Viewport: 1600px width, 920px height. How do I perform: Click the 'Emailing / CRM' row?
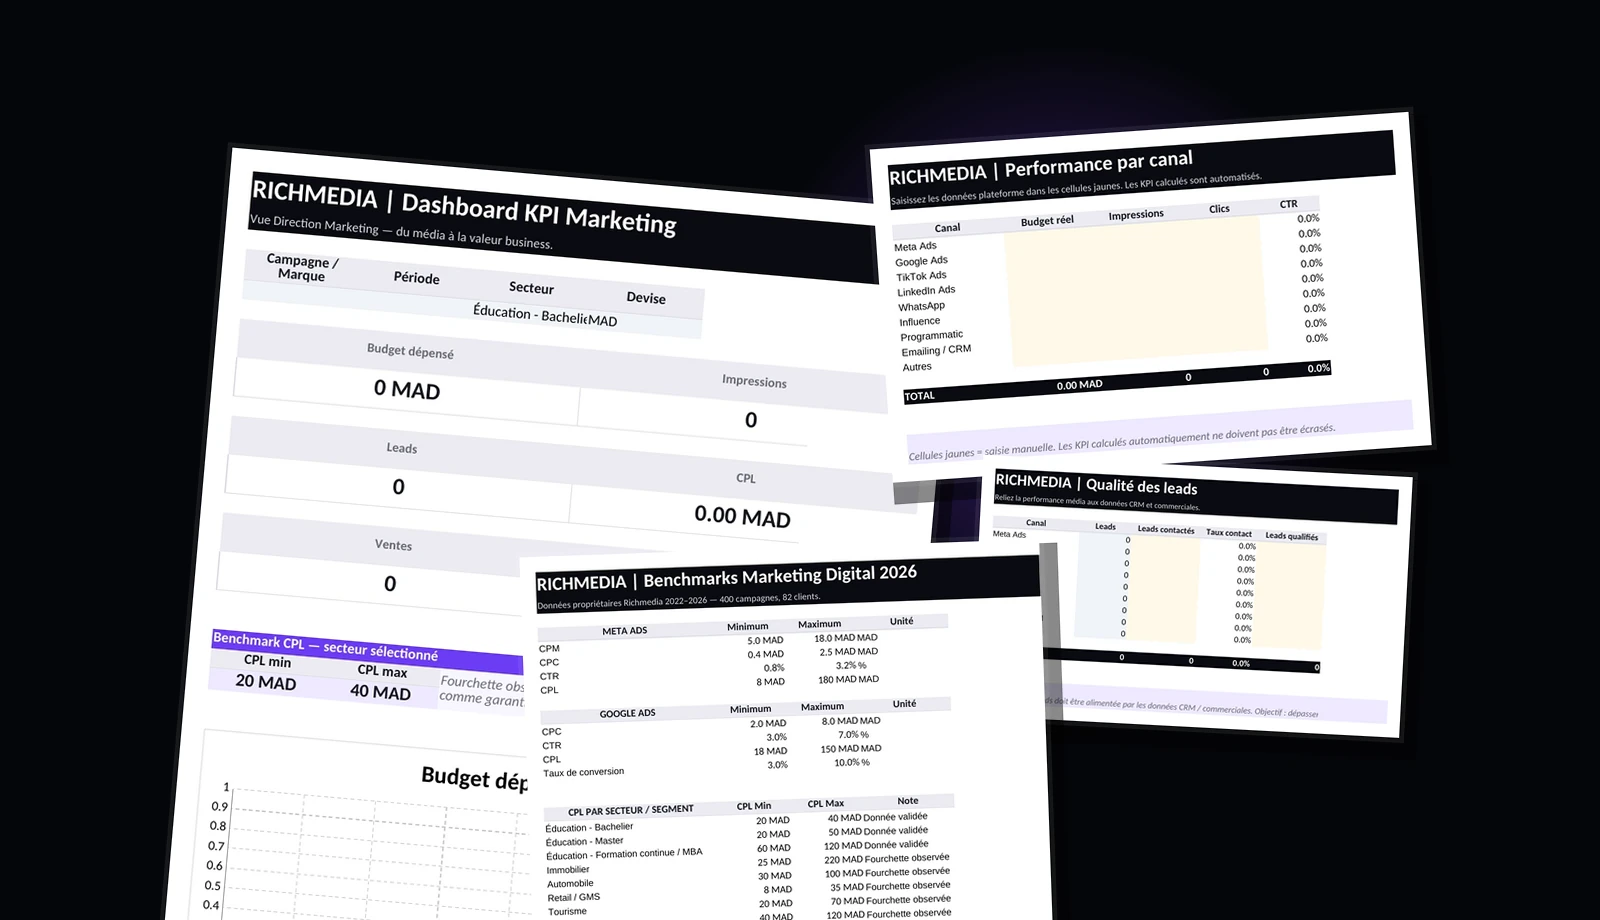coord(936,351)
